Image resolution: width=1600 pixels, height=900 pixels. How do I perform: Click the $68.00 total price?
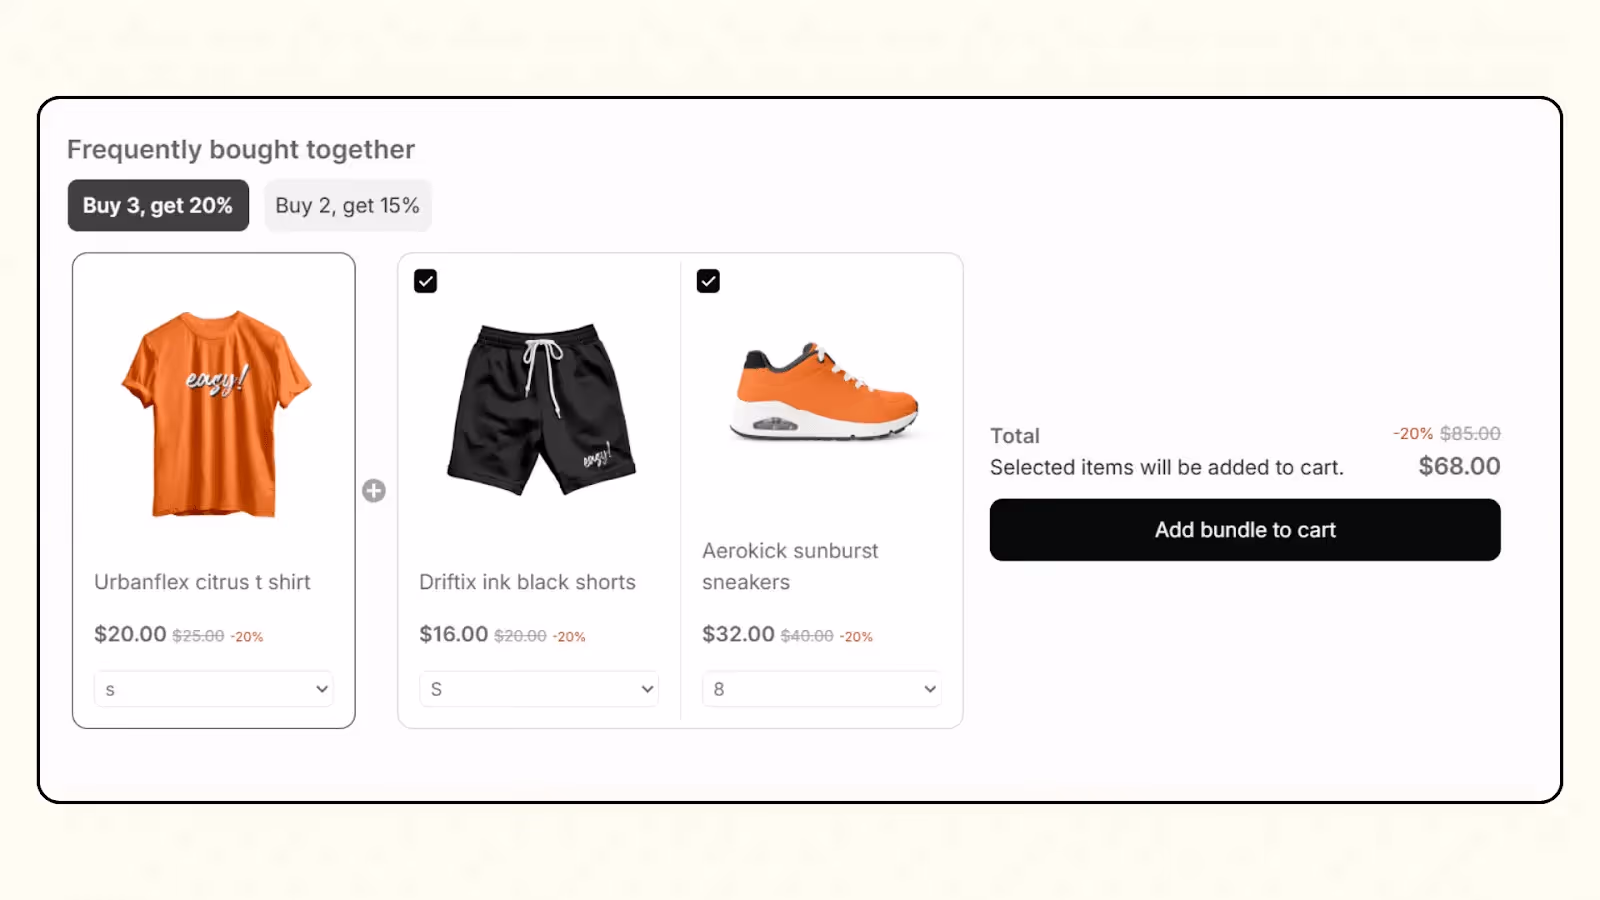[x=1459, y=466]
